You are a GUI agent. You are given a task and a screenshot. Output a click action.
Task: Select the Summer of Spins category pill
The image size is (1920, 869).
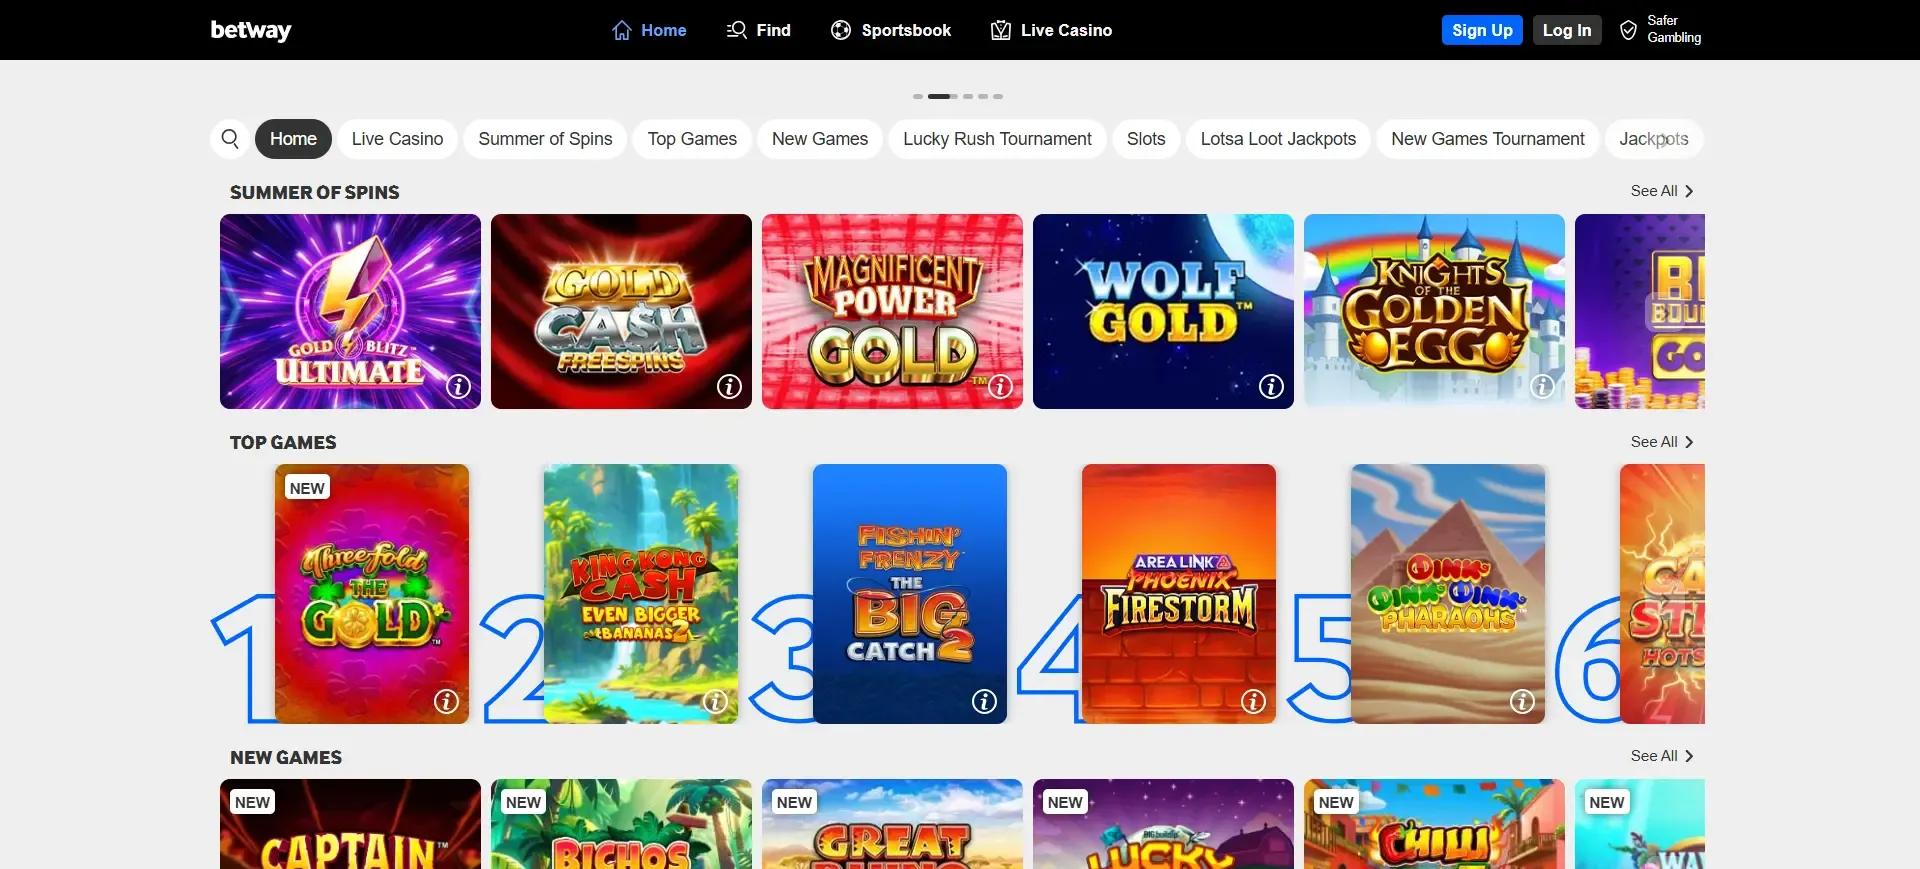545,139
